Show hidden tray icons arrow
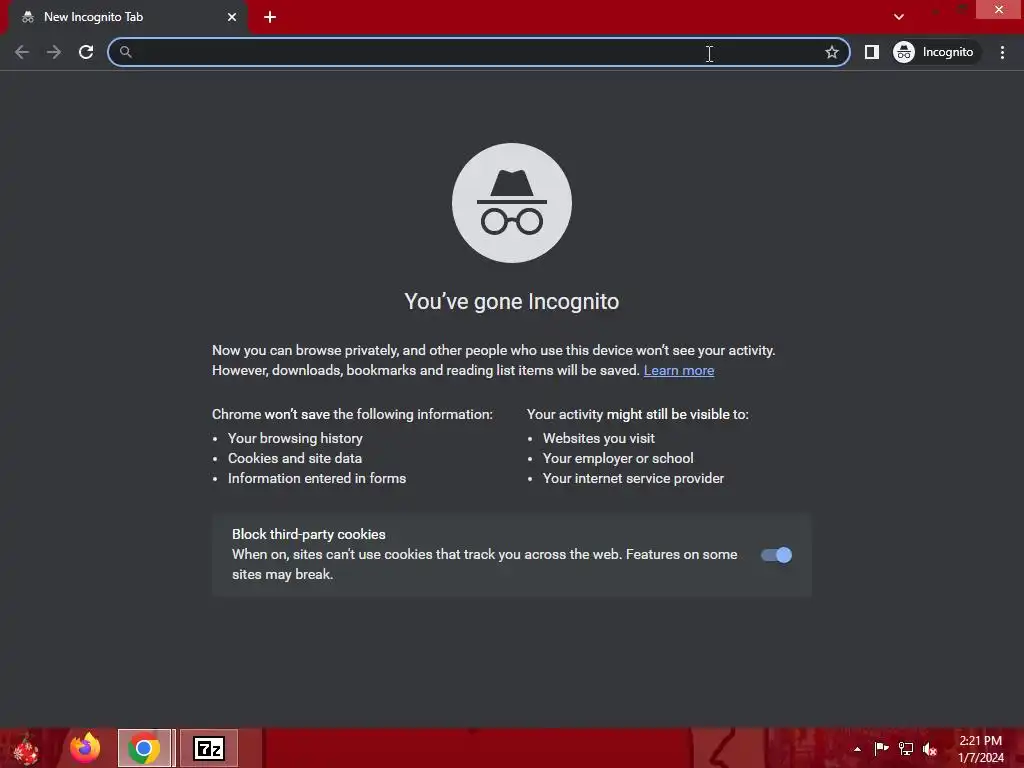The image size is (1024, 768). tap(857, 749)
